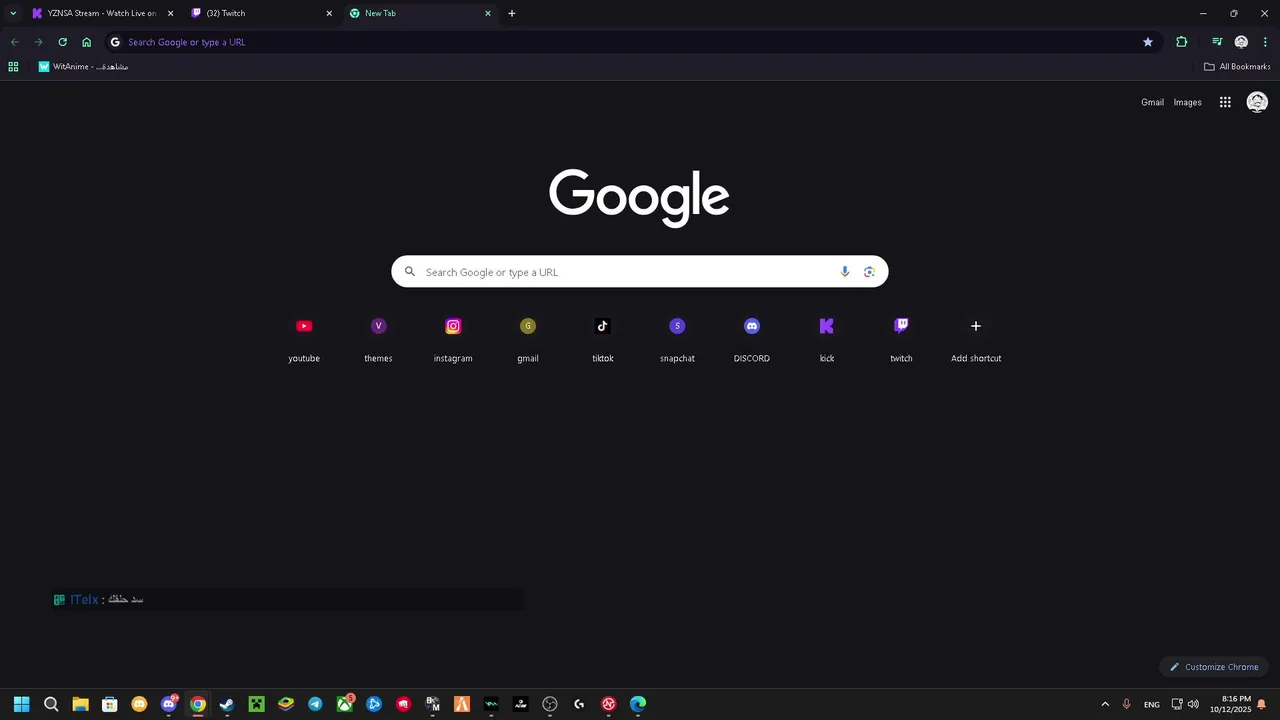Open Microsoft Store from the taskbar
This screenshot has height=720, width=1280.
(110, 704)
